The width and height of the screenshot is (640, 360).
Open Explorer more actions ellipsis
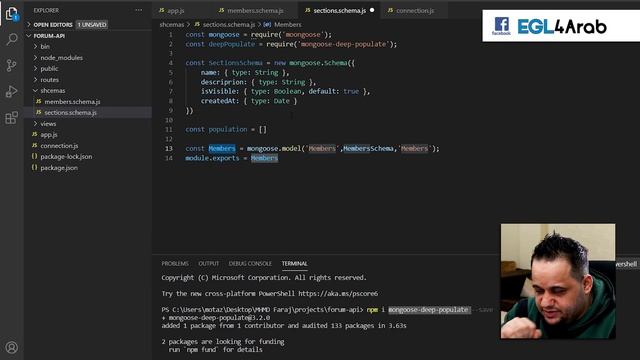pyautogui.click(x=139, y=10)
